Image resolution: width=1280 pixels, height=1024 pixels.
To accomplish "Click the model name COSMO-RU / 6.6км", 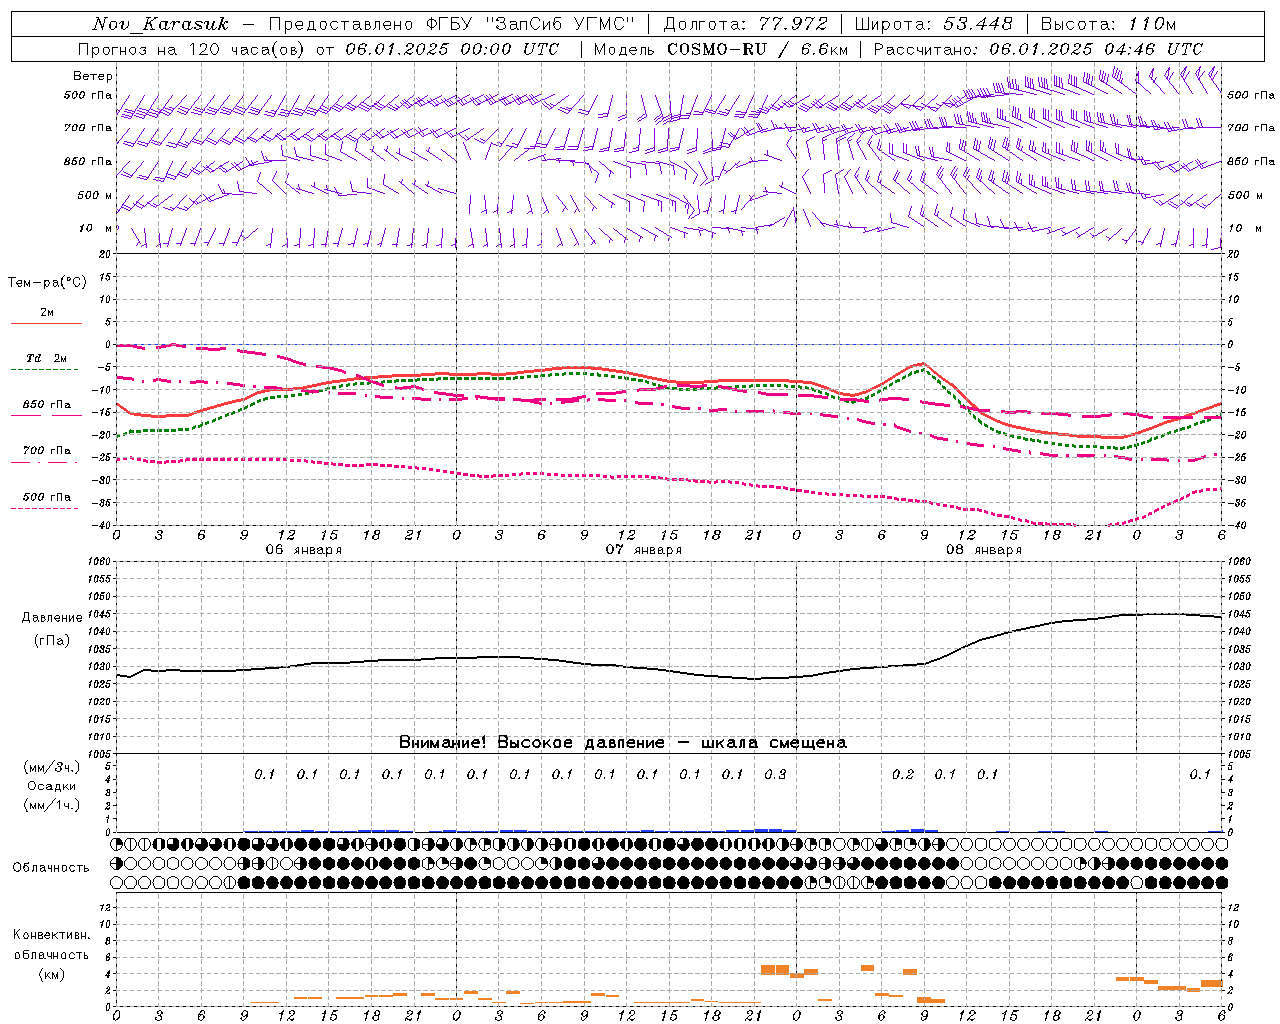I will 758,49.
